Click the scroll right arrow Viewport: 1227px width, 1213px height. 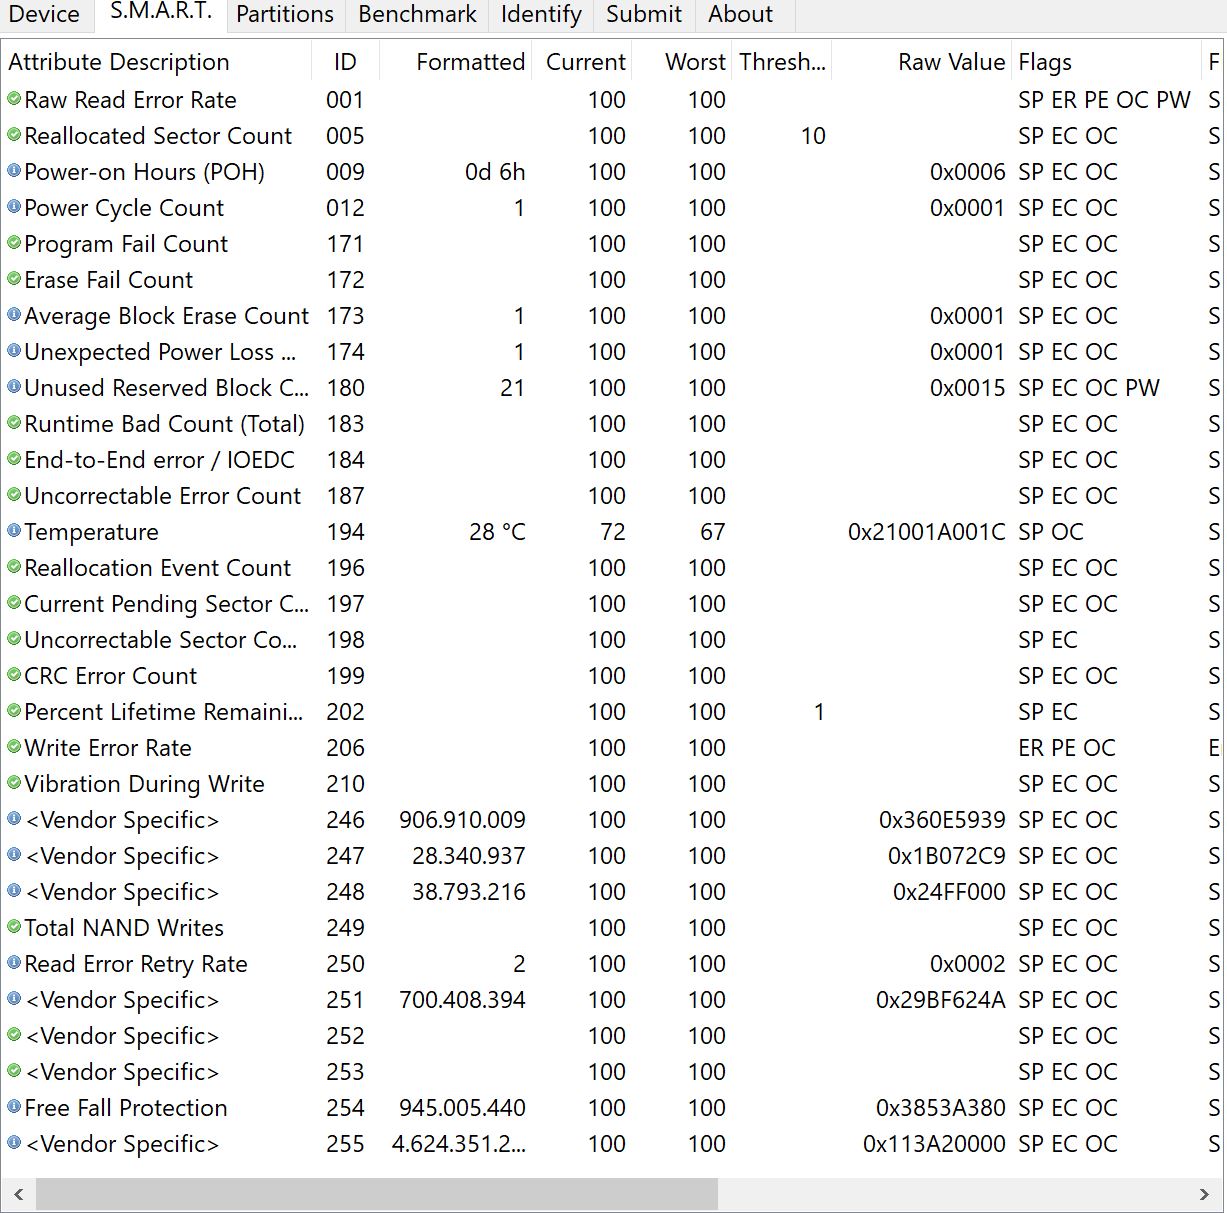[x=1204, y=1194]
